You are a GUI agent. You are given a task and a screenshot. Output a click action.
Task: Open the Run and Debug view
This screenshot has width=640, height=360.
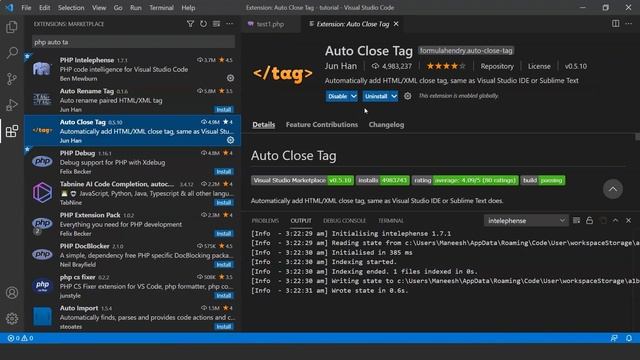pyautogui.click(x=12, y=105)
